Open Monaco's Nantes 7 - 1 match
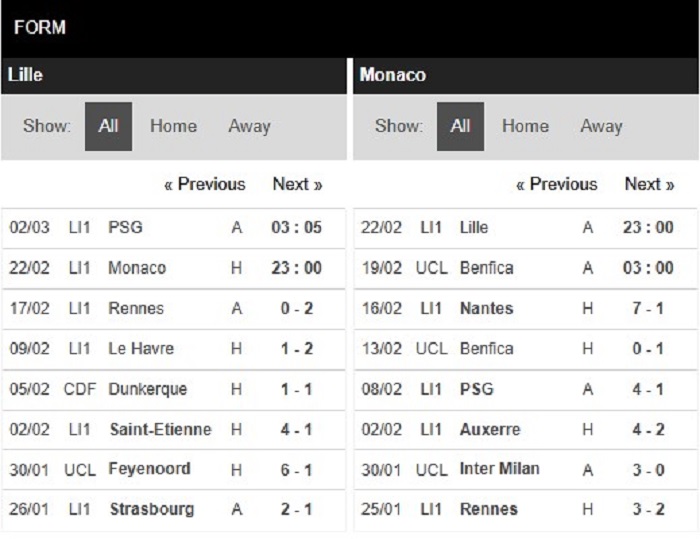This screenshot has width=700, height=539. click(x=525, y=309)
